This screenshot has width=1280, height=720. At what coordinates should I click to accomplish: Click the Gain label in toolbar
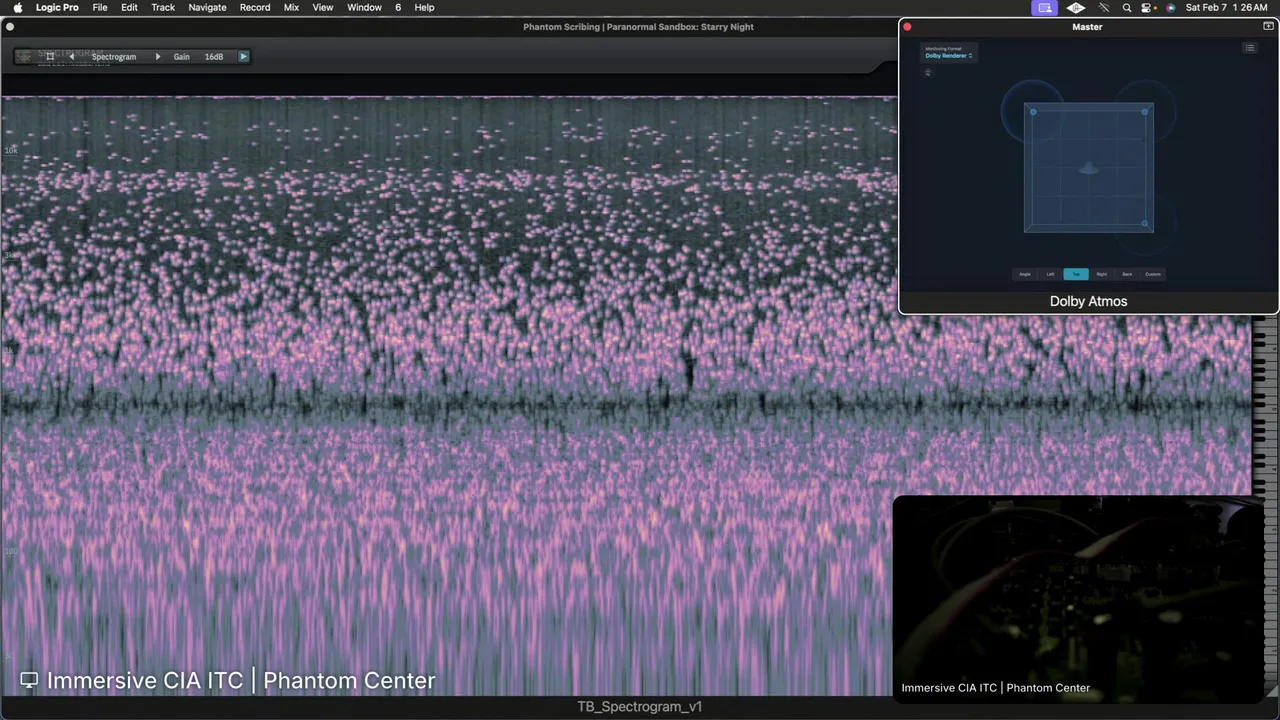(181, 57)
